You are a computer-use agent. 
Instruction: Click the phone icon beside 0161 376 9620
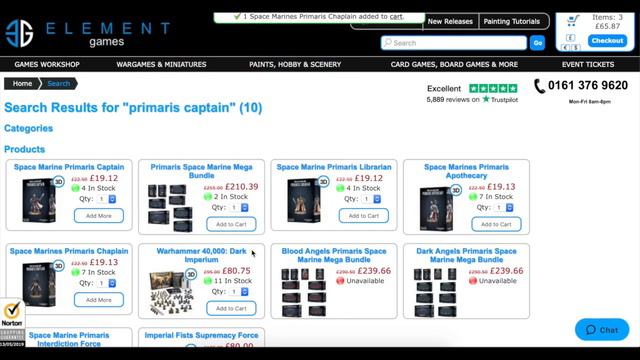pyautogui.click(x=540, y=86)
